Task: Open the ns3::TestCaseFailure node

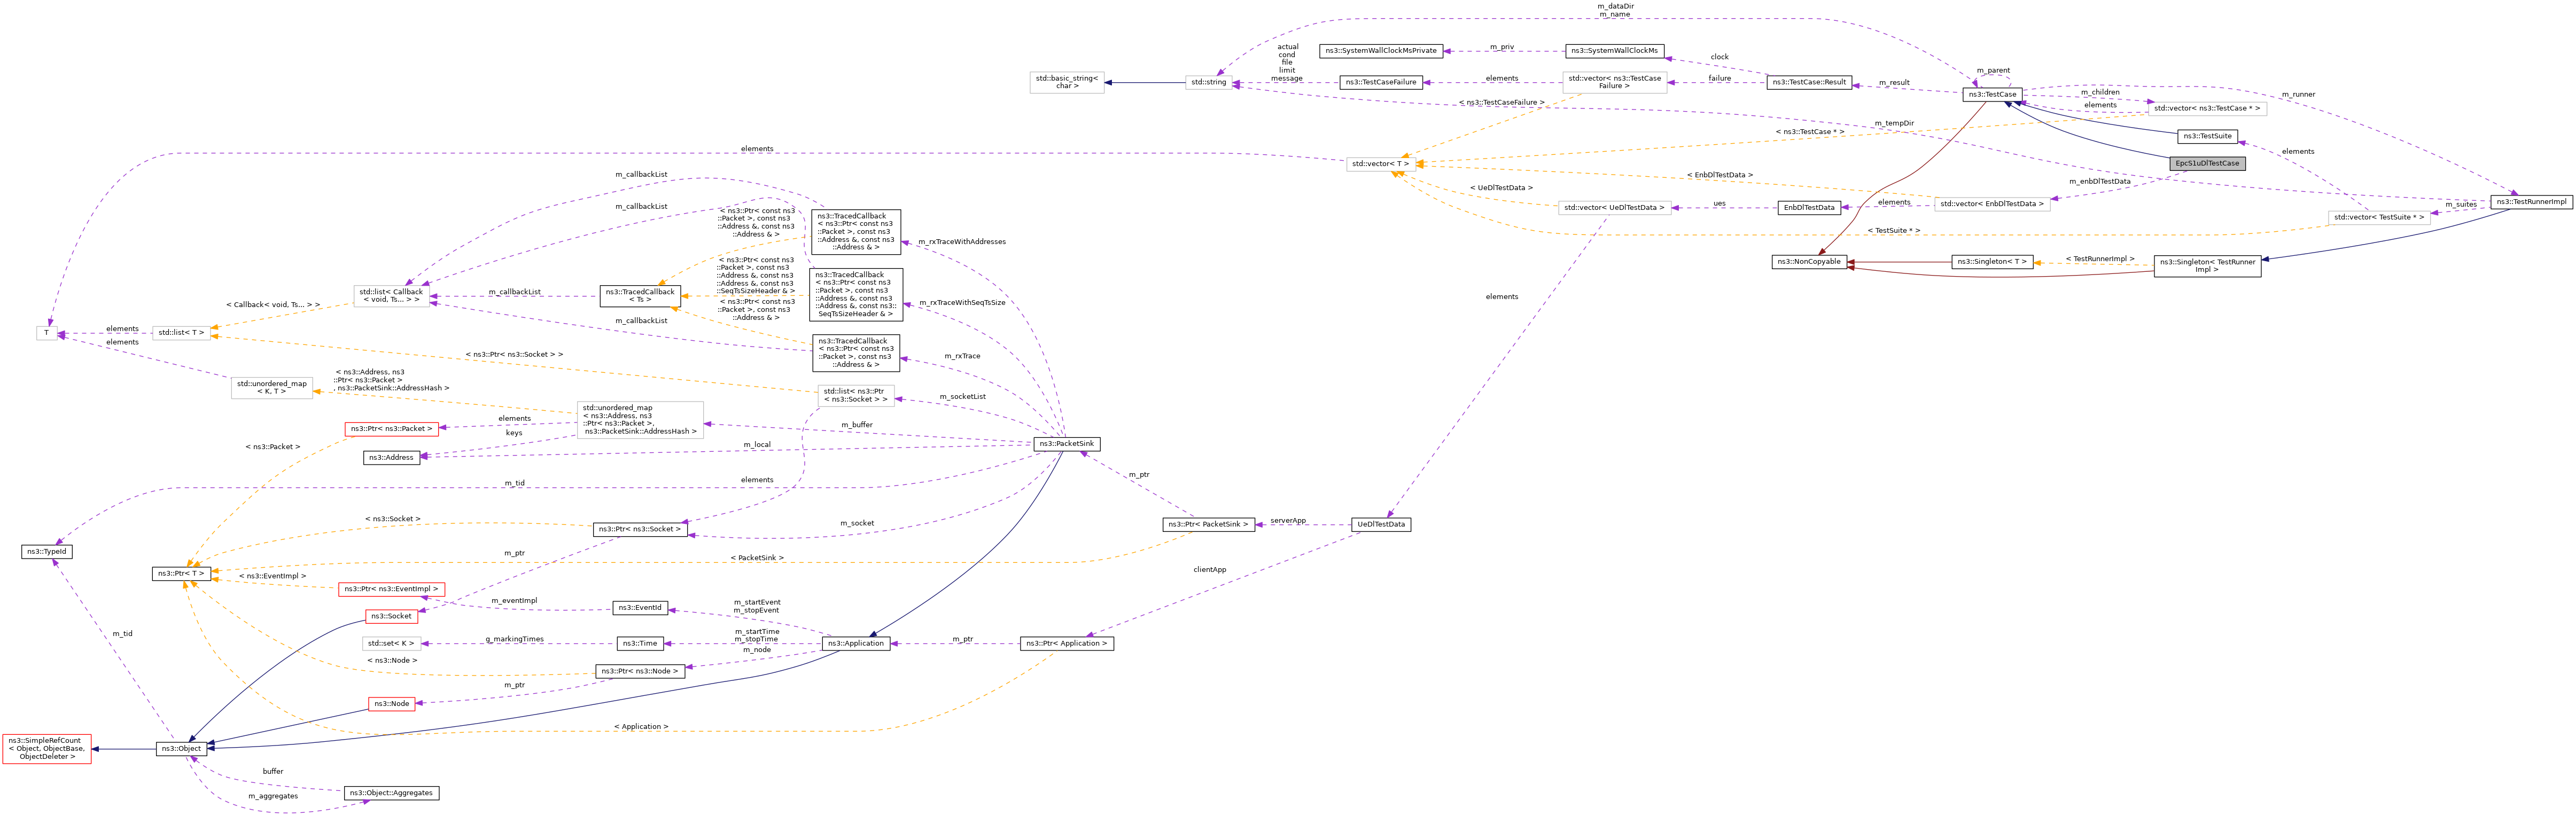Action: click(1381, 82)
